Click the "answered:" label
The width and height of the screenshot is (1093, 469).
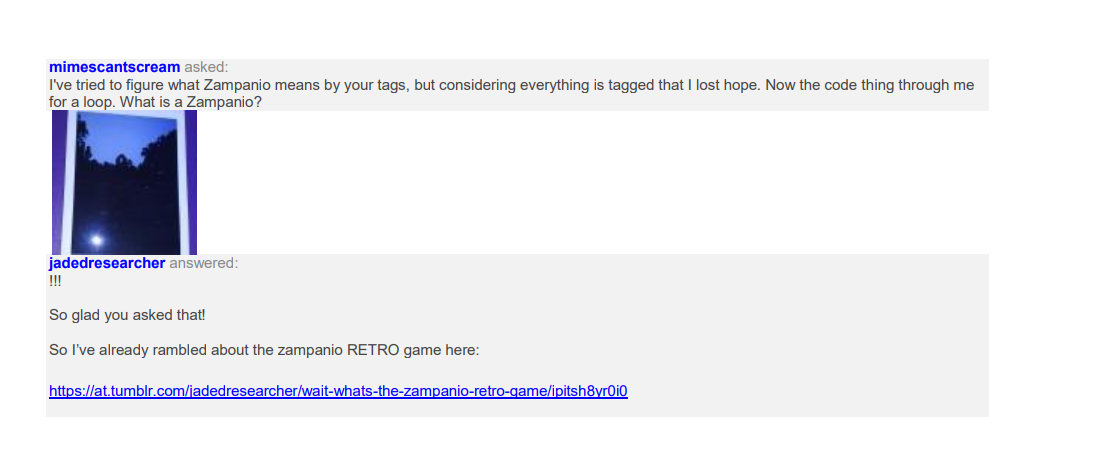tap(203, 263)
